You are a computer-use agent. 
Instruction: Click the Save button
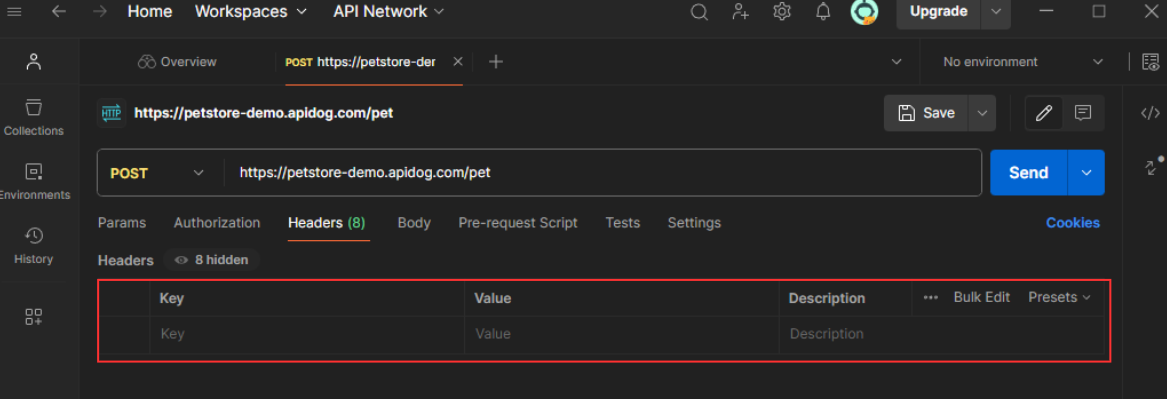927,113
